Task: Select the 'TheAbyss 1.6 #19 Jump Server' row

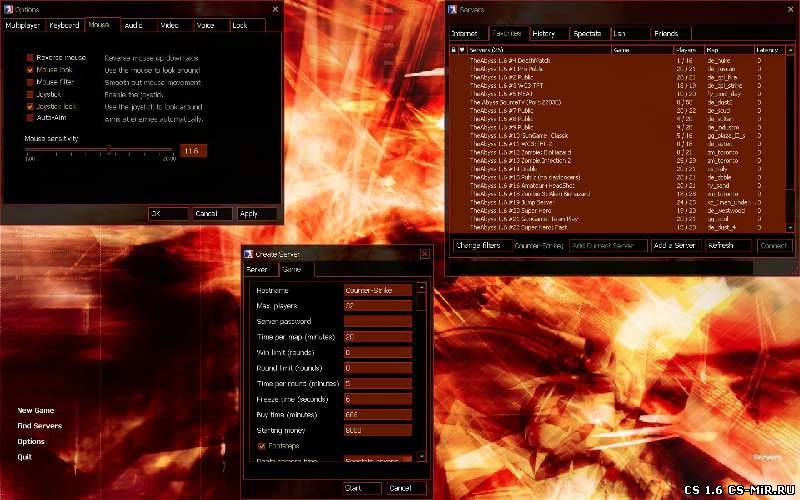Action: coord(618,202)
